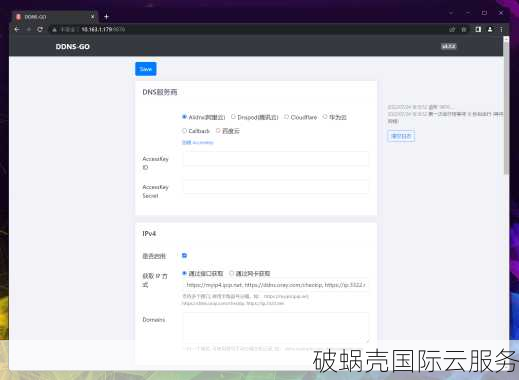Select the first IPv4 get-IP method radio
The image size is (519, 380).
point(184,273)
